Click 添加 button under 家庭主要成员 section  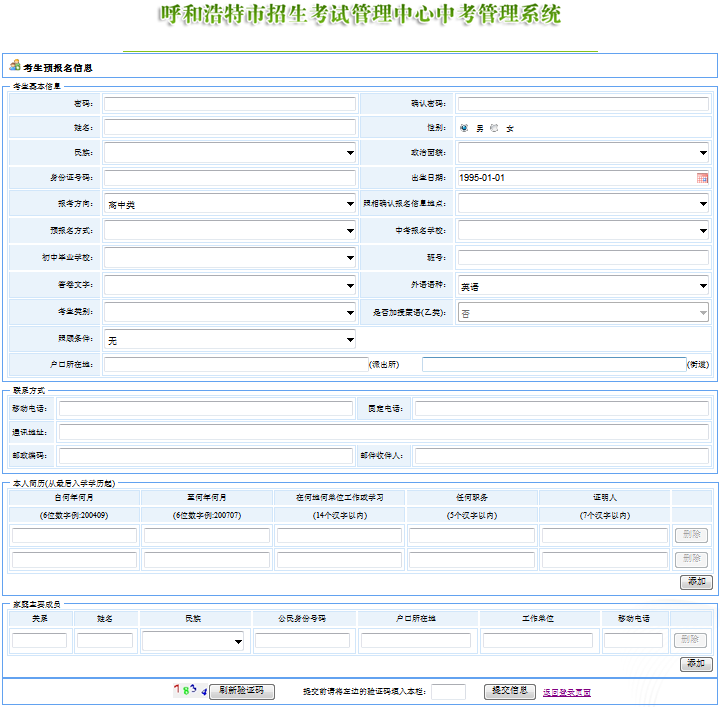pos(696,664)
